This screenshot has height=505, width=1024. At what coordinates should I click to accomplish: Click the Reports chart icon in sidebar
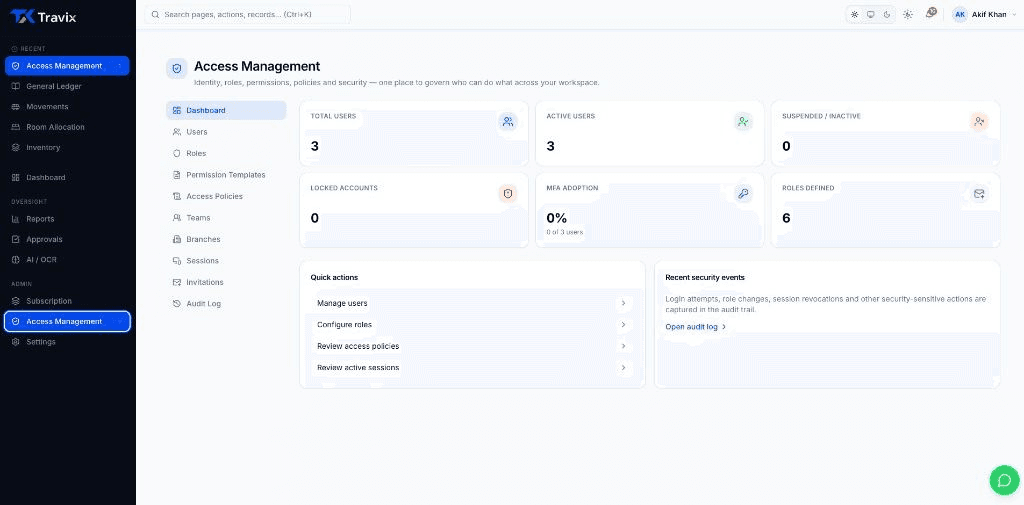(x=16, y=219)
